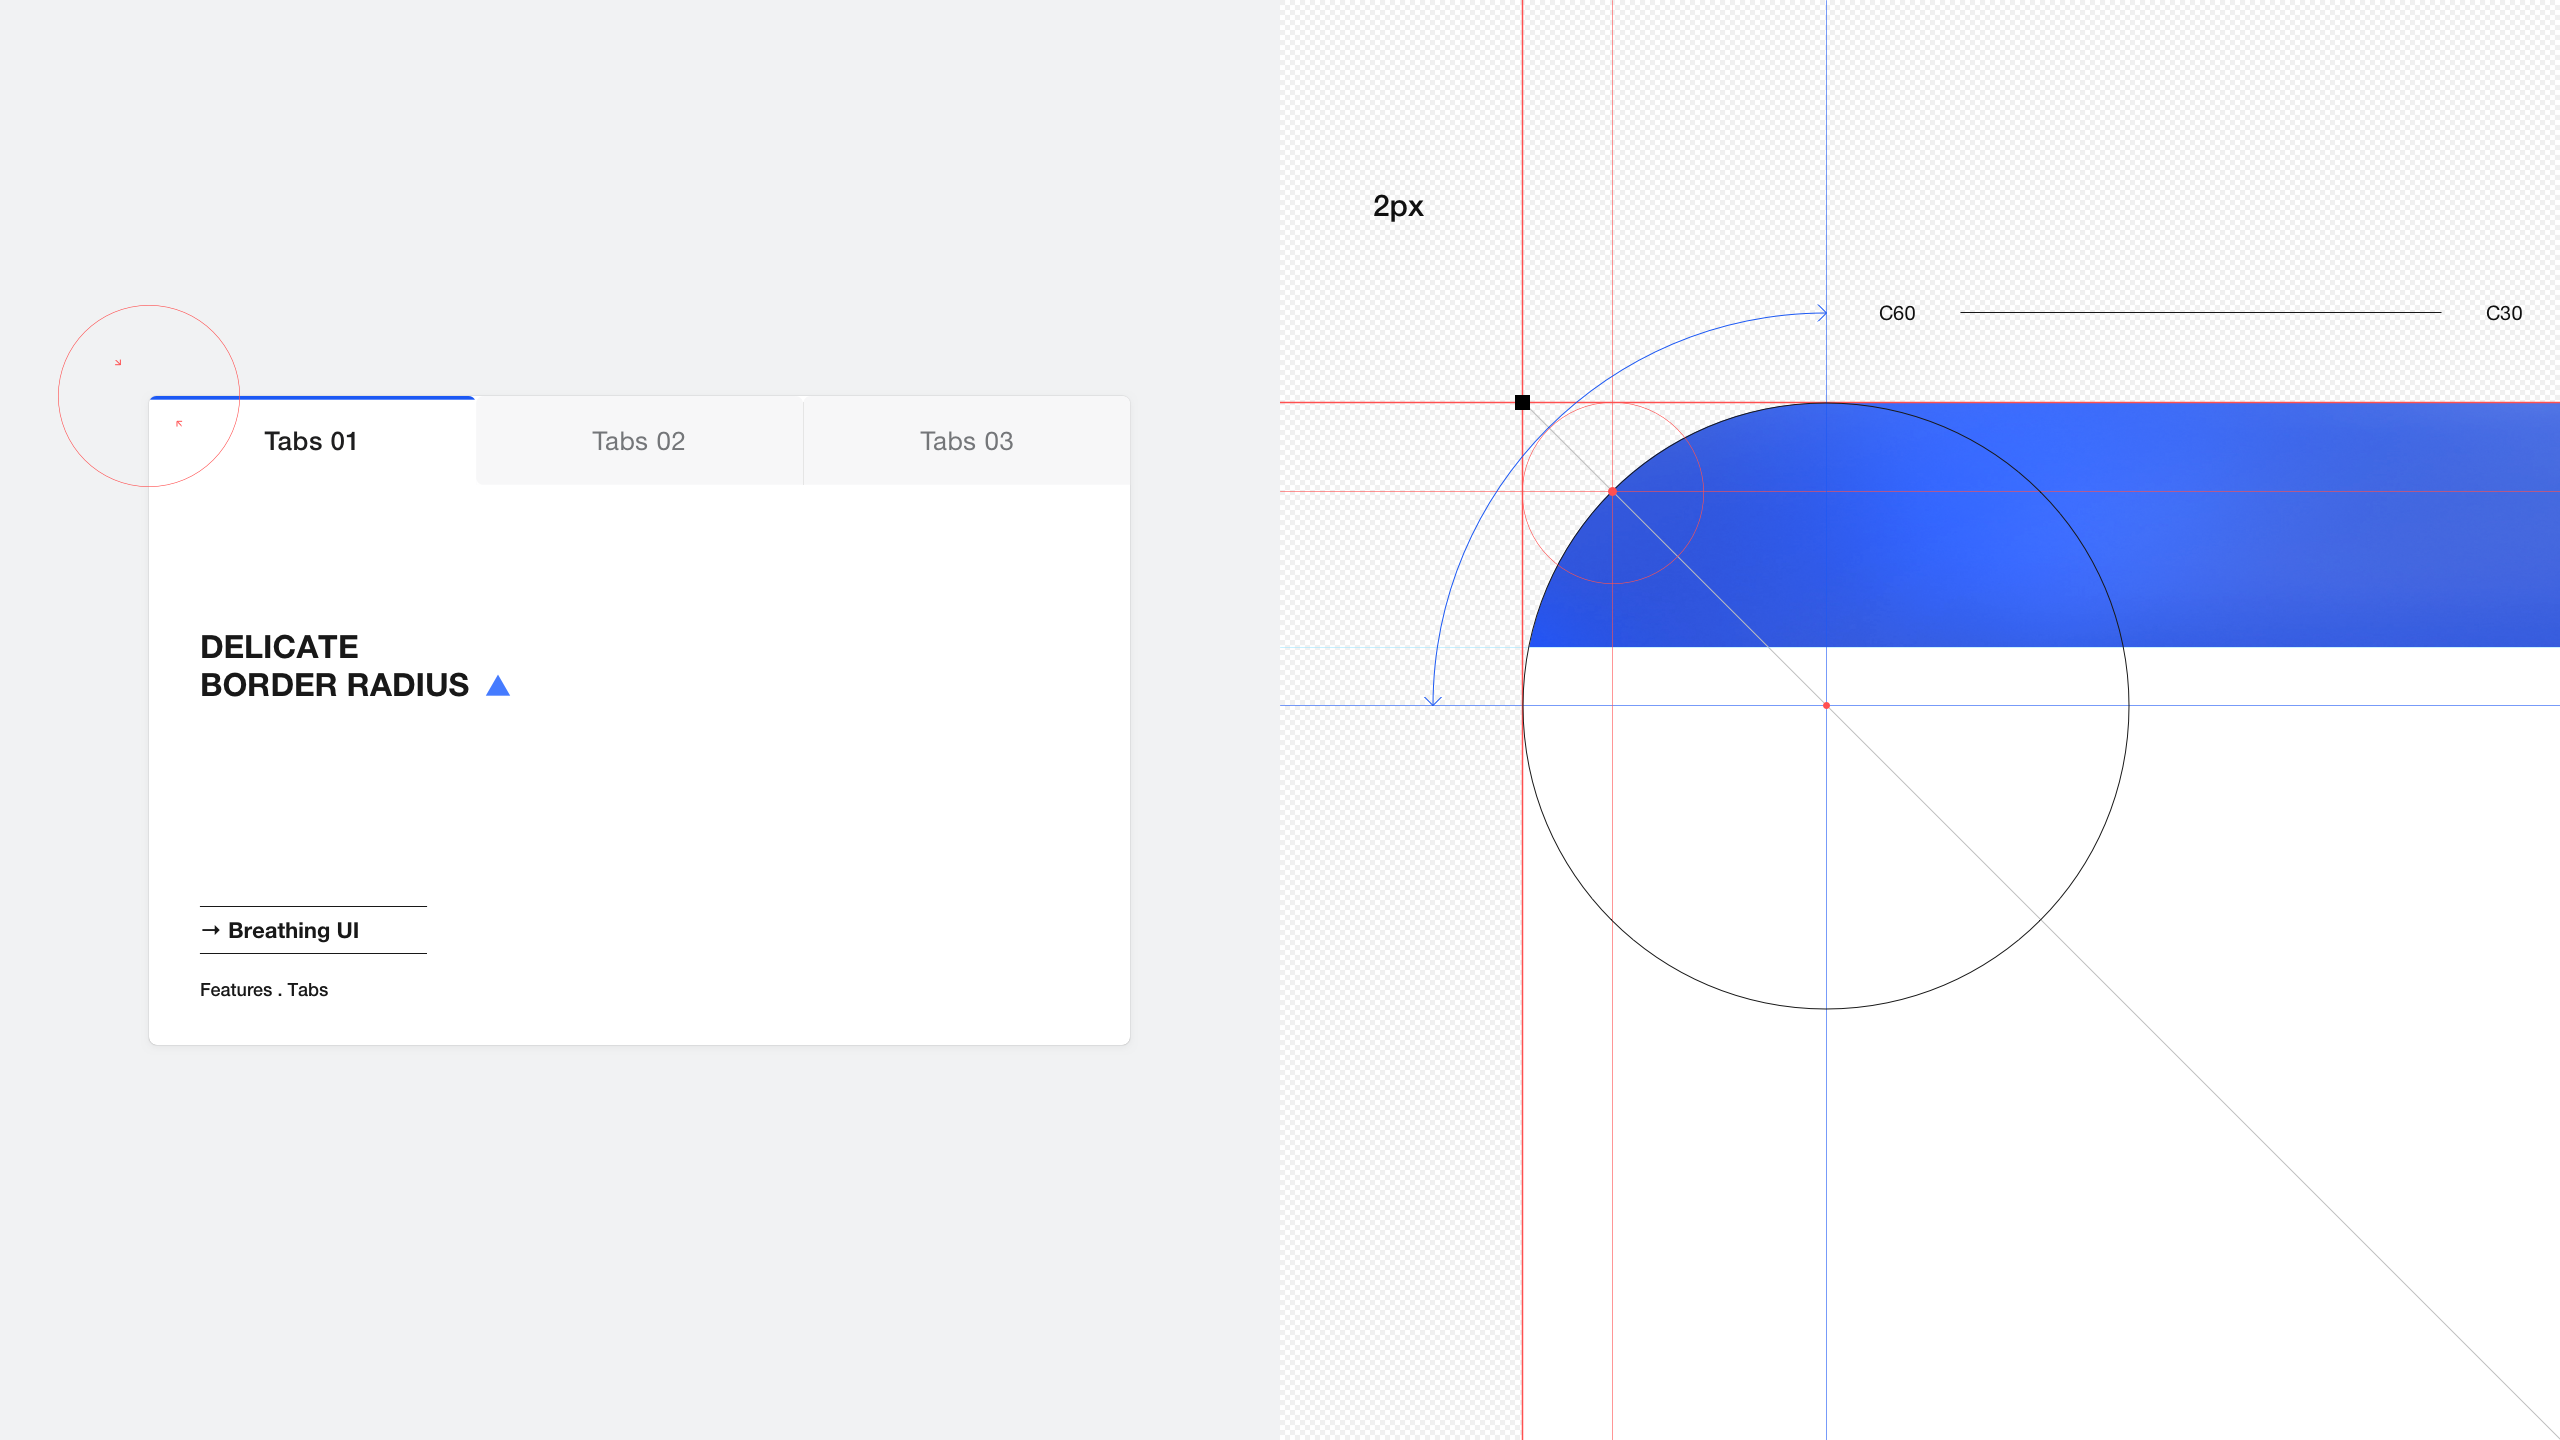
Task: Click the Features . Tabs label
Action: [264, 989]
